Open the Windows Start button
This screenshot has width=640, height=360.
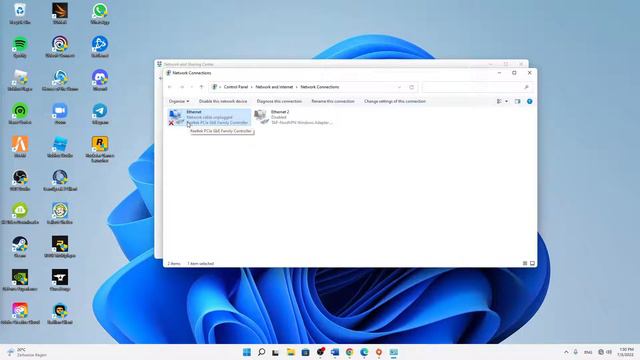(247, 352)
